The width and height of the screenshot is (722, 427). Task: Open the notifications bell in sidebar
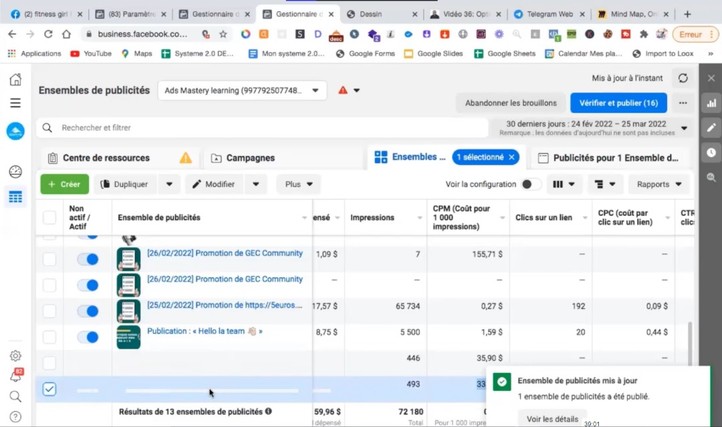(15, 376)
